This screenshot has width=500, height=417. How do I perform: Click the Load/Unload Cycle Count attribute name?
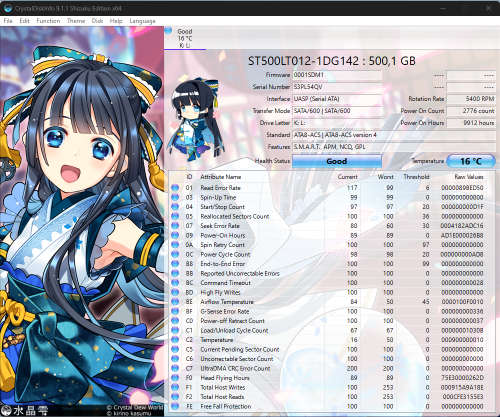tap(234, 330)
